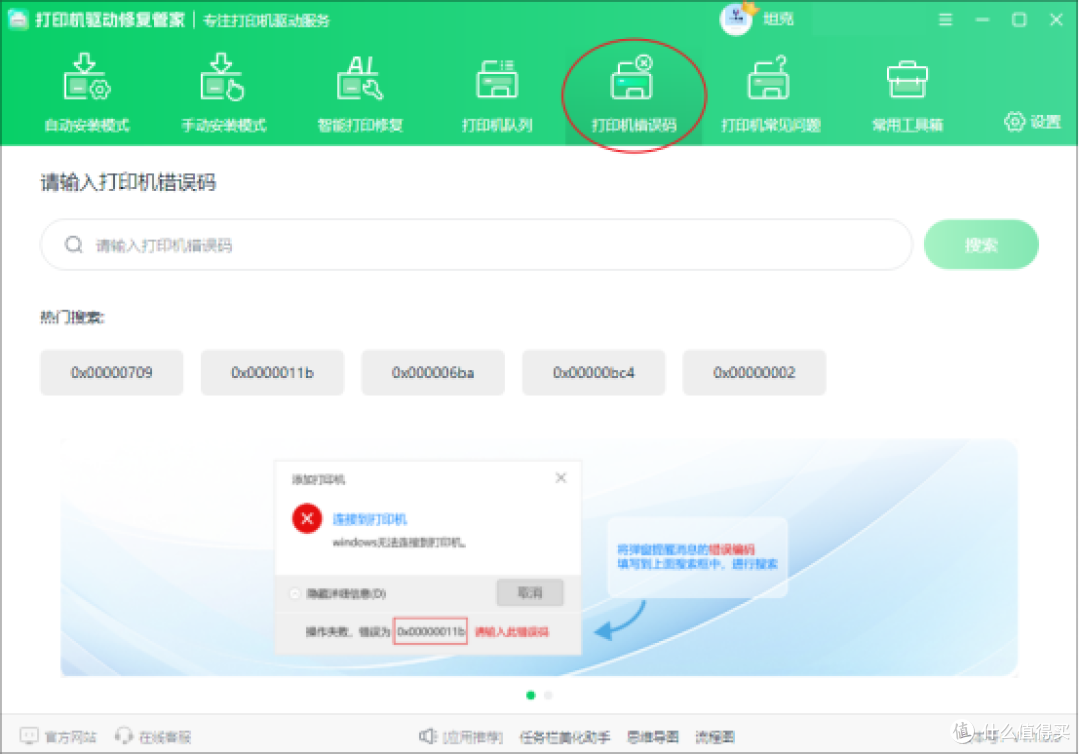Screen dimensions: 1080x754
Task: Open 官方网站 official website link
Action: pos(59,737)
